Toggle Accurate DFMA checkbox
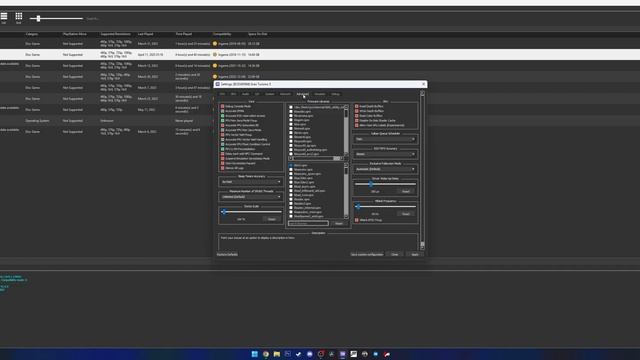Image resolution: width=640 pixels, height=360 pixels. [222, 111]
